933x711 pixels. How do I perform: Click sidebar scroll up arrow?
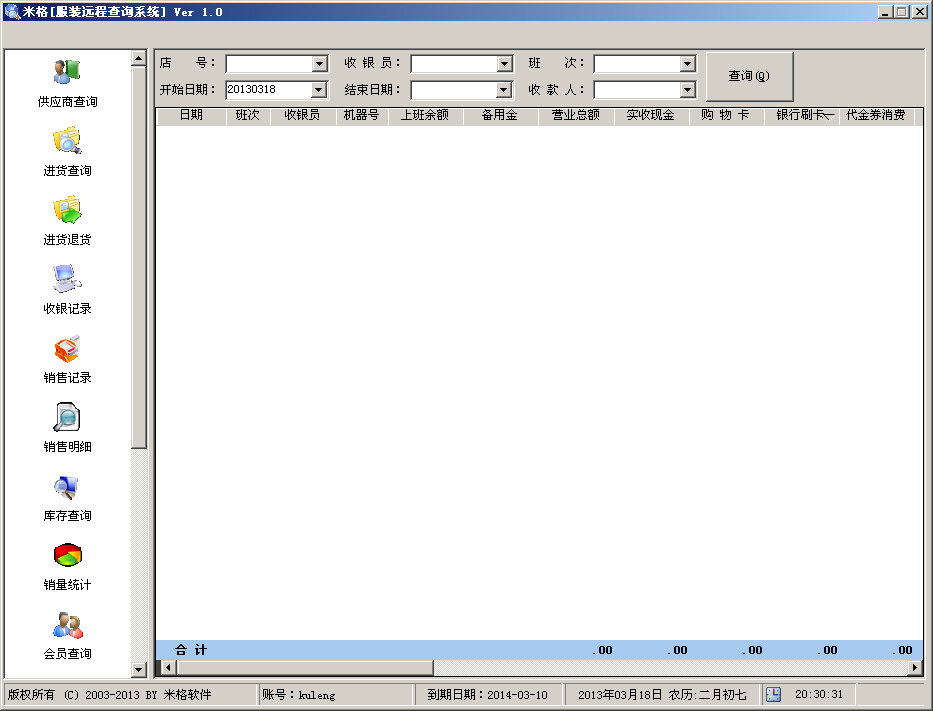pos(139,58)
